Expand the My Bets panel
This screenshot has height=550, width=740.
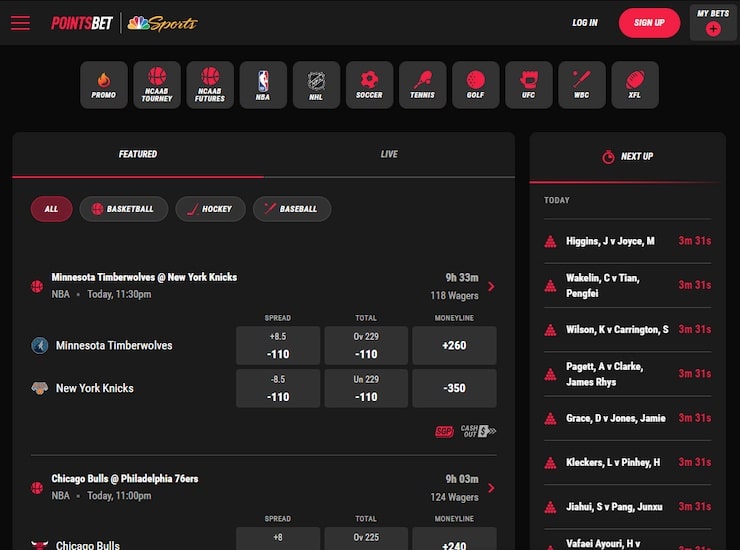pos(713,22)
